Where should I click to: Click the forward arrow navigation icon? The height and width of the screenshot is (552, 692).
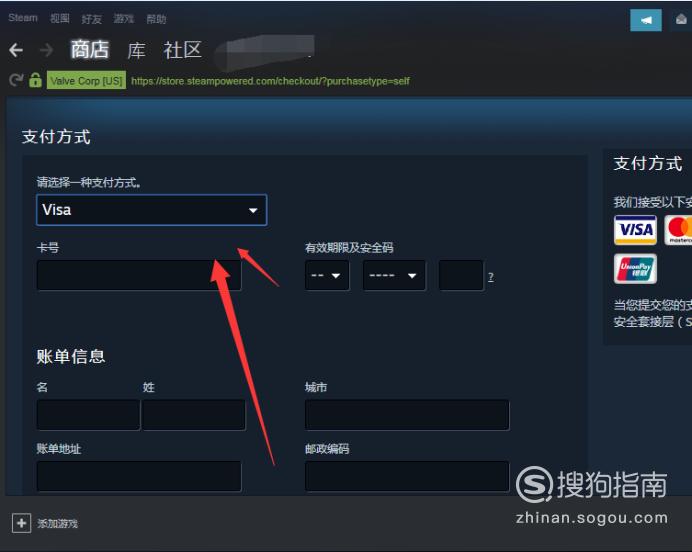click(46, 50)
